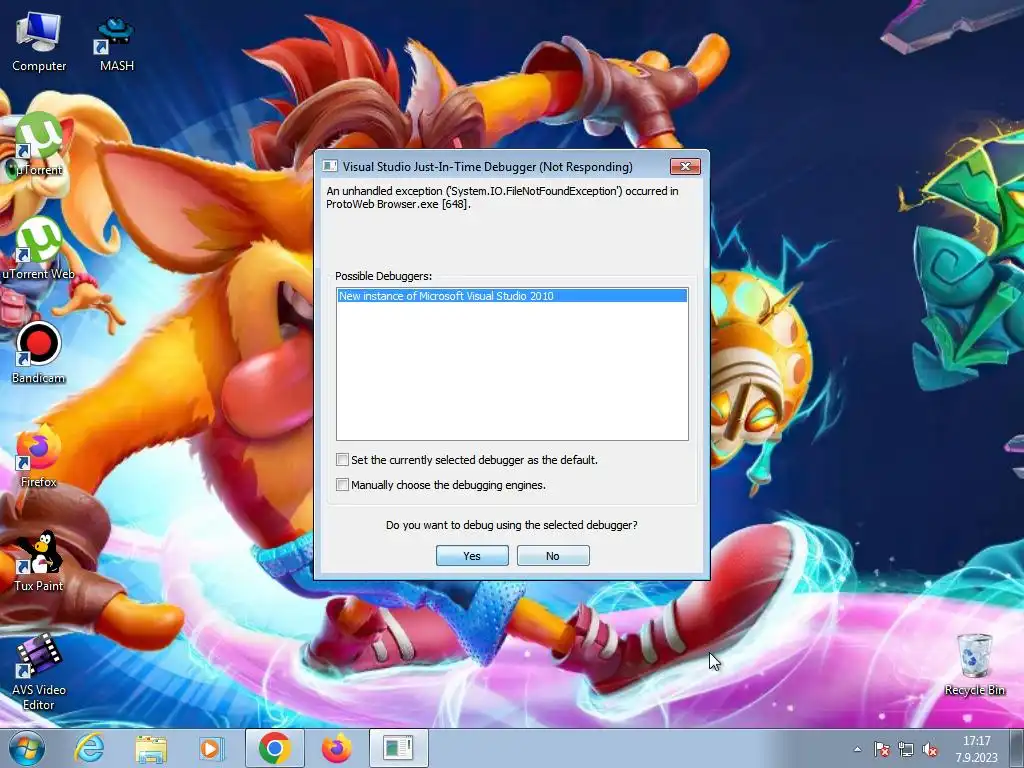This screenshot has width=1024, height=768.
Task: Click the muted volume tray icon
Action: [930, 749]
